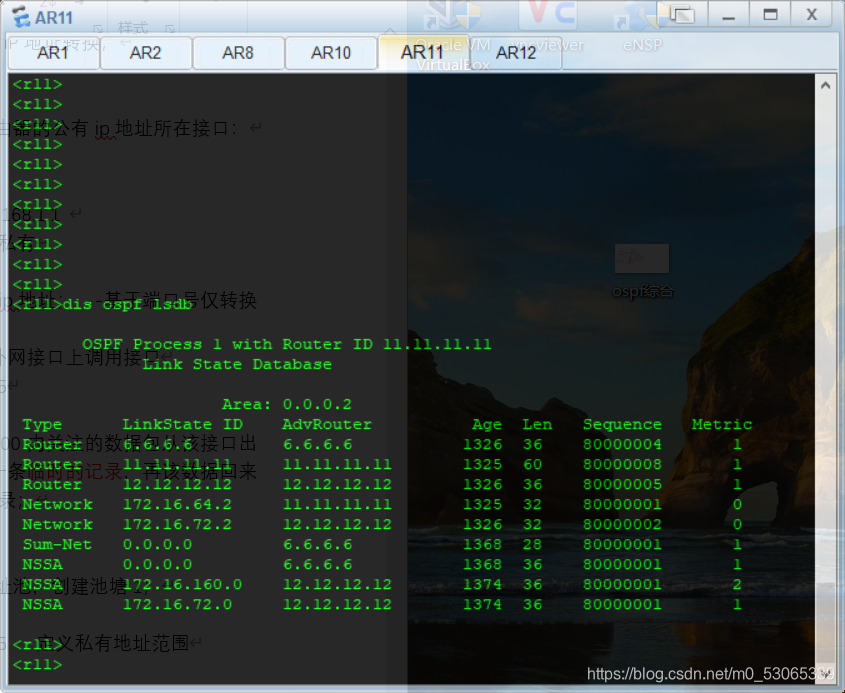Click LinkState ID 172.16.72.0
This screenshot has height=693, width=845.
pyautogui.click(x=177, y=604)
